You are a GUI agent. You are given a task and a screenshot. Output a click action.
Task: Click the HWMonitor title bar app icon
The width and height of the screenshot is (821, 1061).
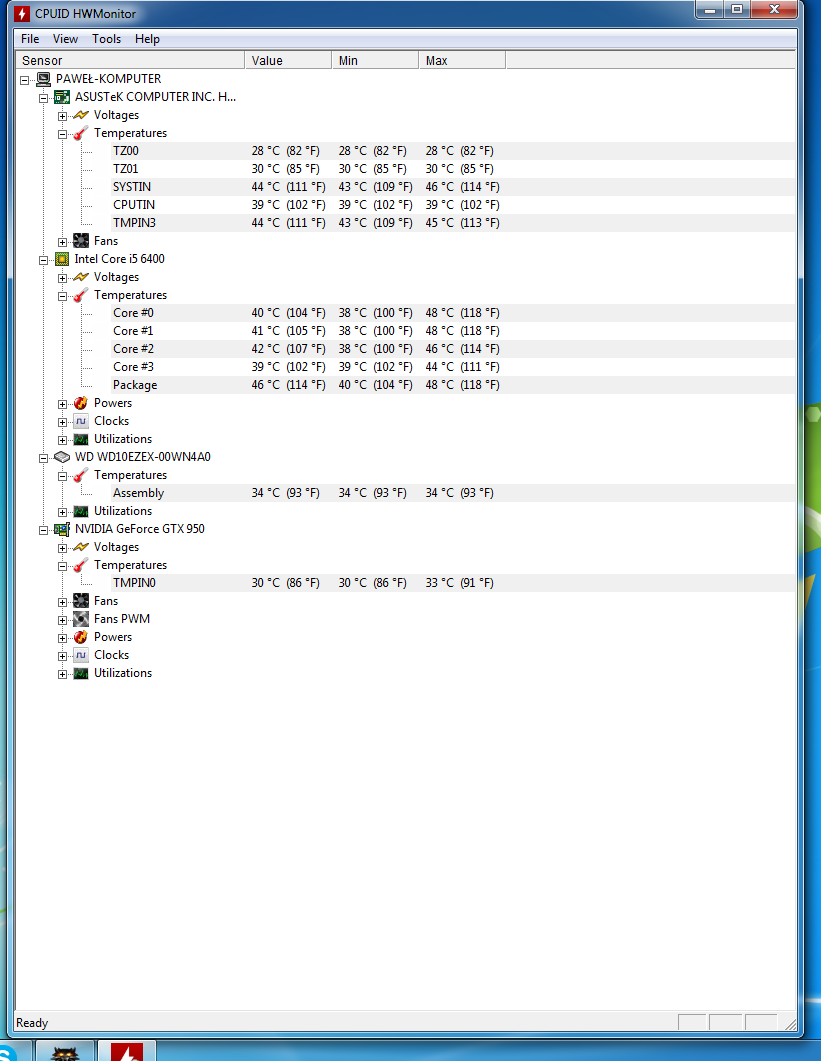22,14
